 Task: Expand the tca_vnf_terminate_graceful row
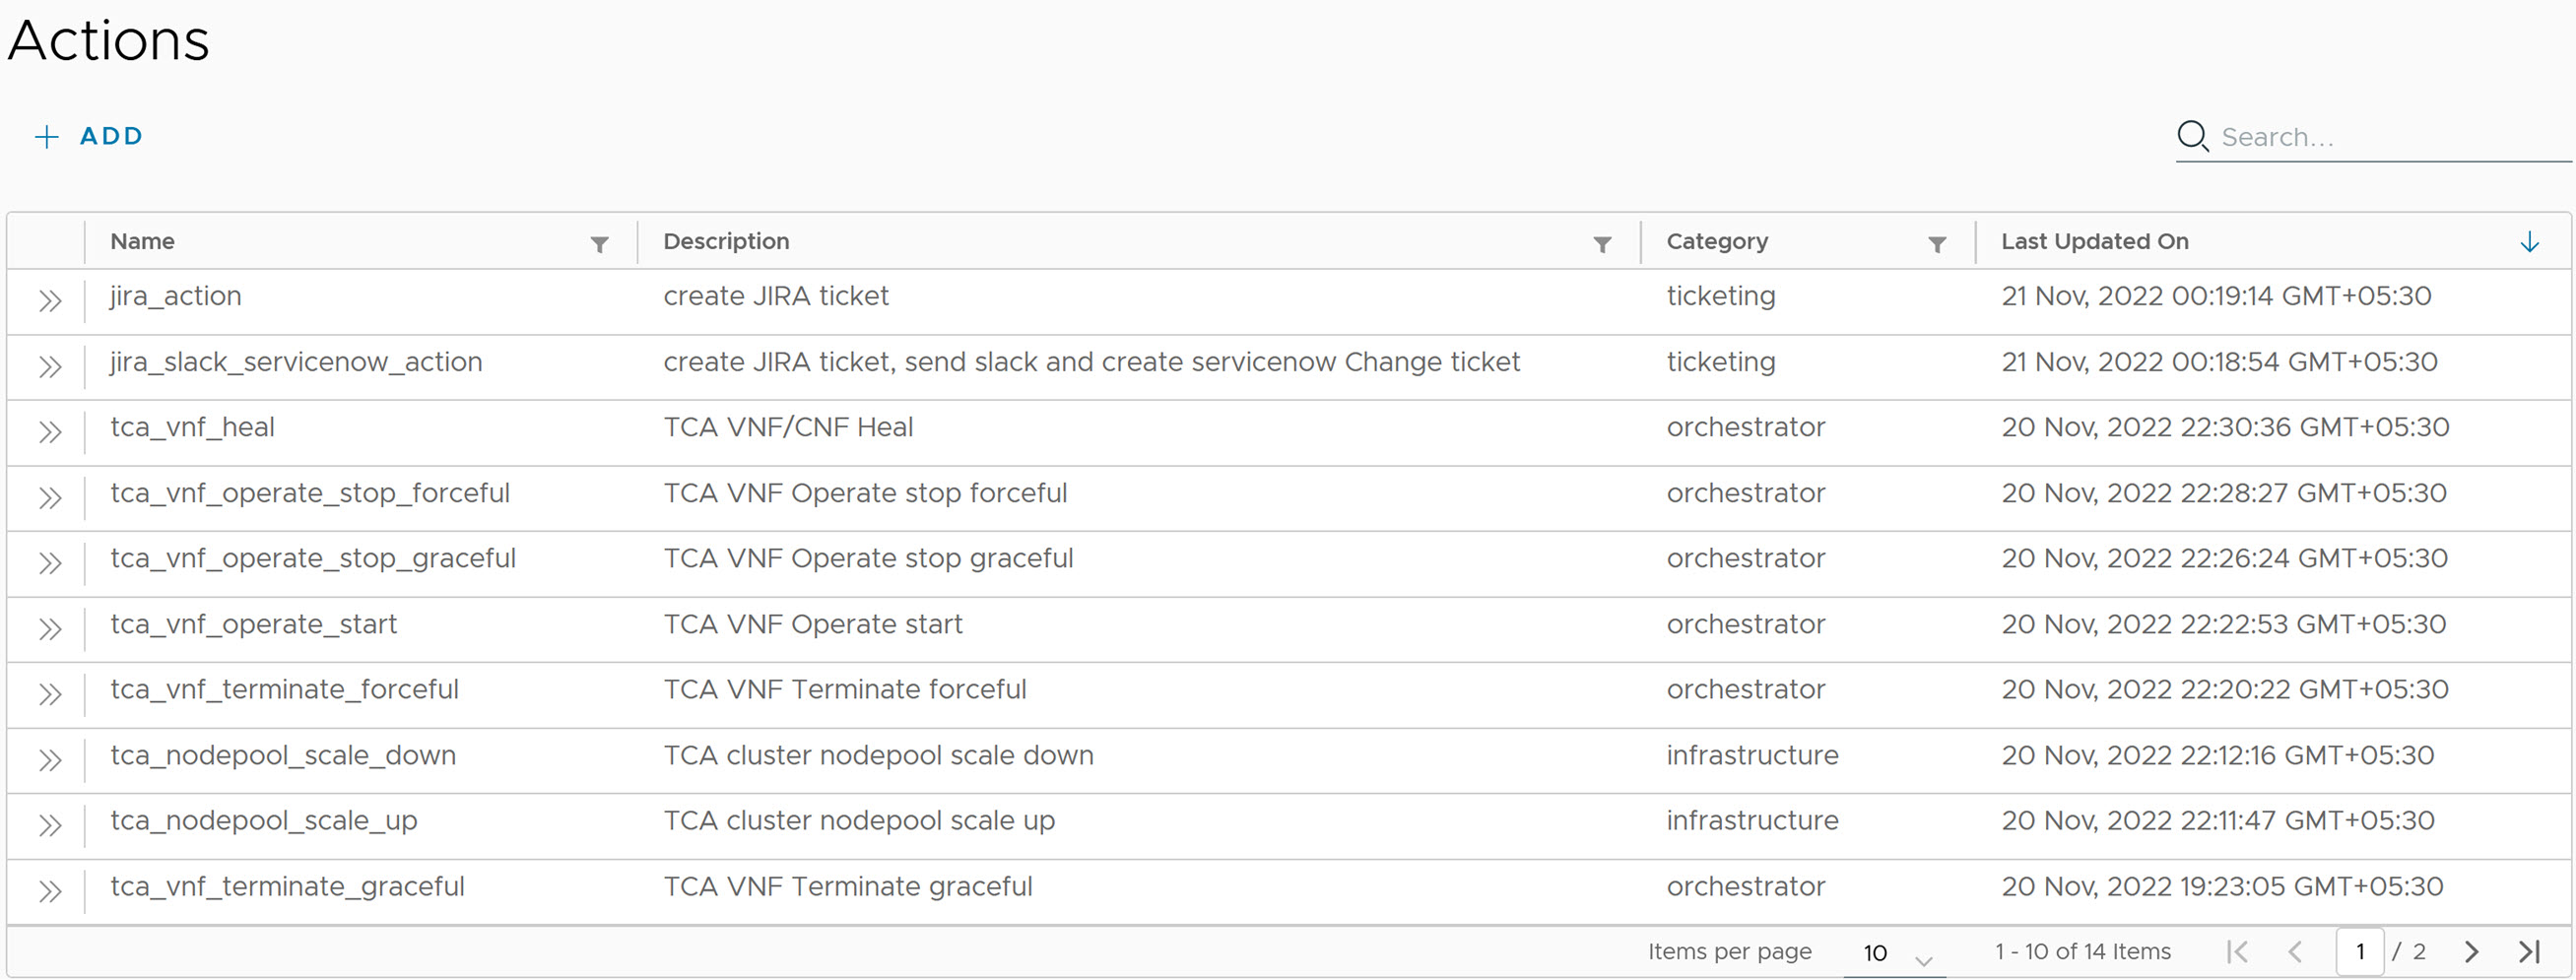coord(50,891)
